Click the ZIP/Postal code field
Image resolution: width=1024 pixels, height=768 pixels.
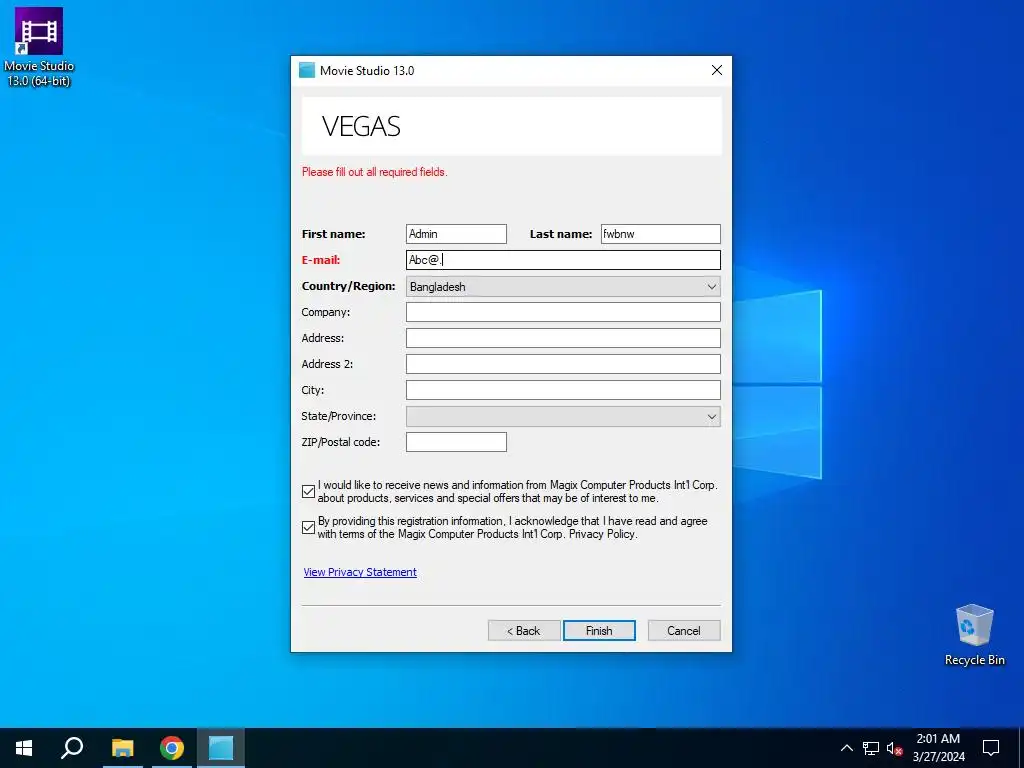click(456, 442)
